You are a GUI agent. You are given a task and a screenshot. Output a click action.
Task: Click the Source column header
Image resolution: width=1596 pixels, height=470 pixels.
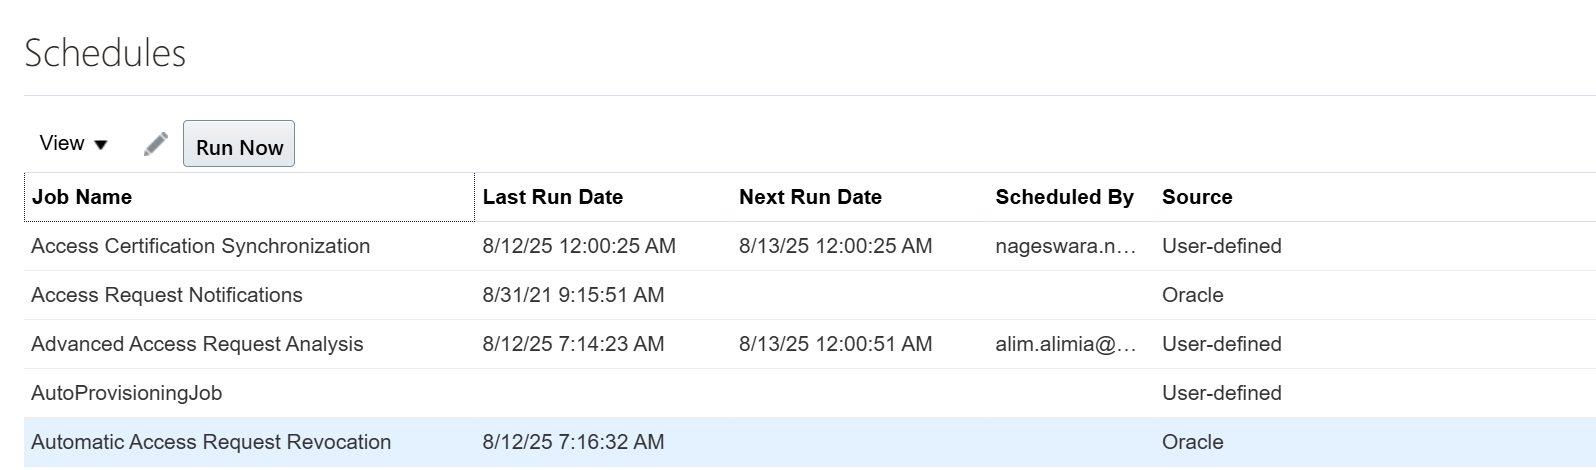tap(1197, 197)
